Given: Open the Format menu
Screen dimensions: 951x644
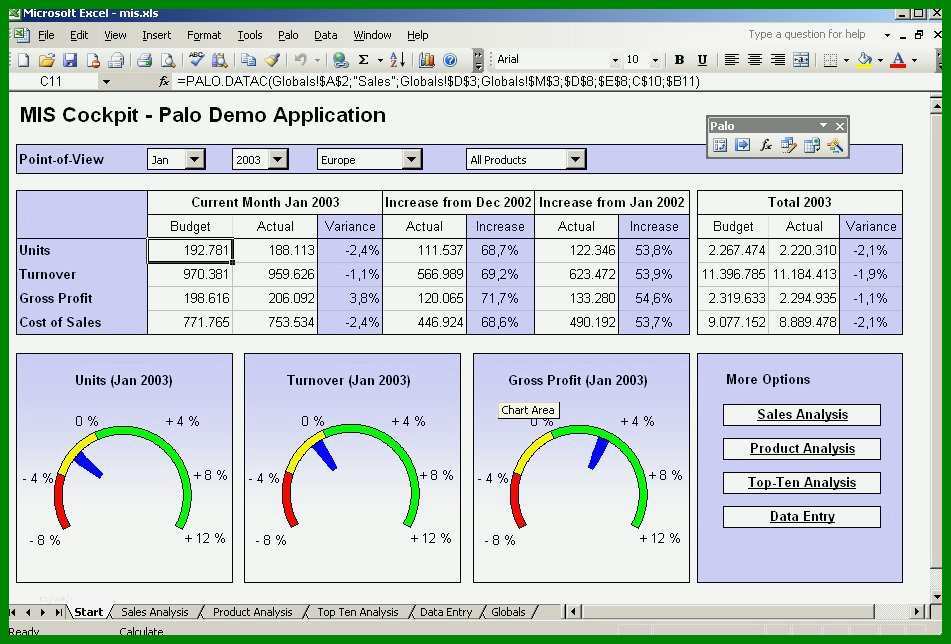Looking at the screenshot, I should (x=204, y=35).
